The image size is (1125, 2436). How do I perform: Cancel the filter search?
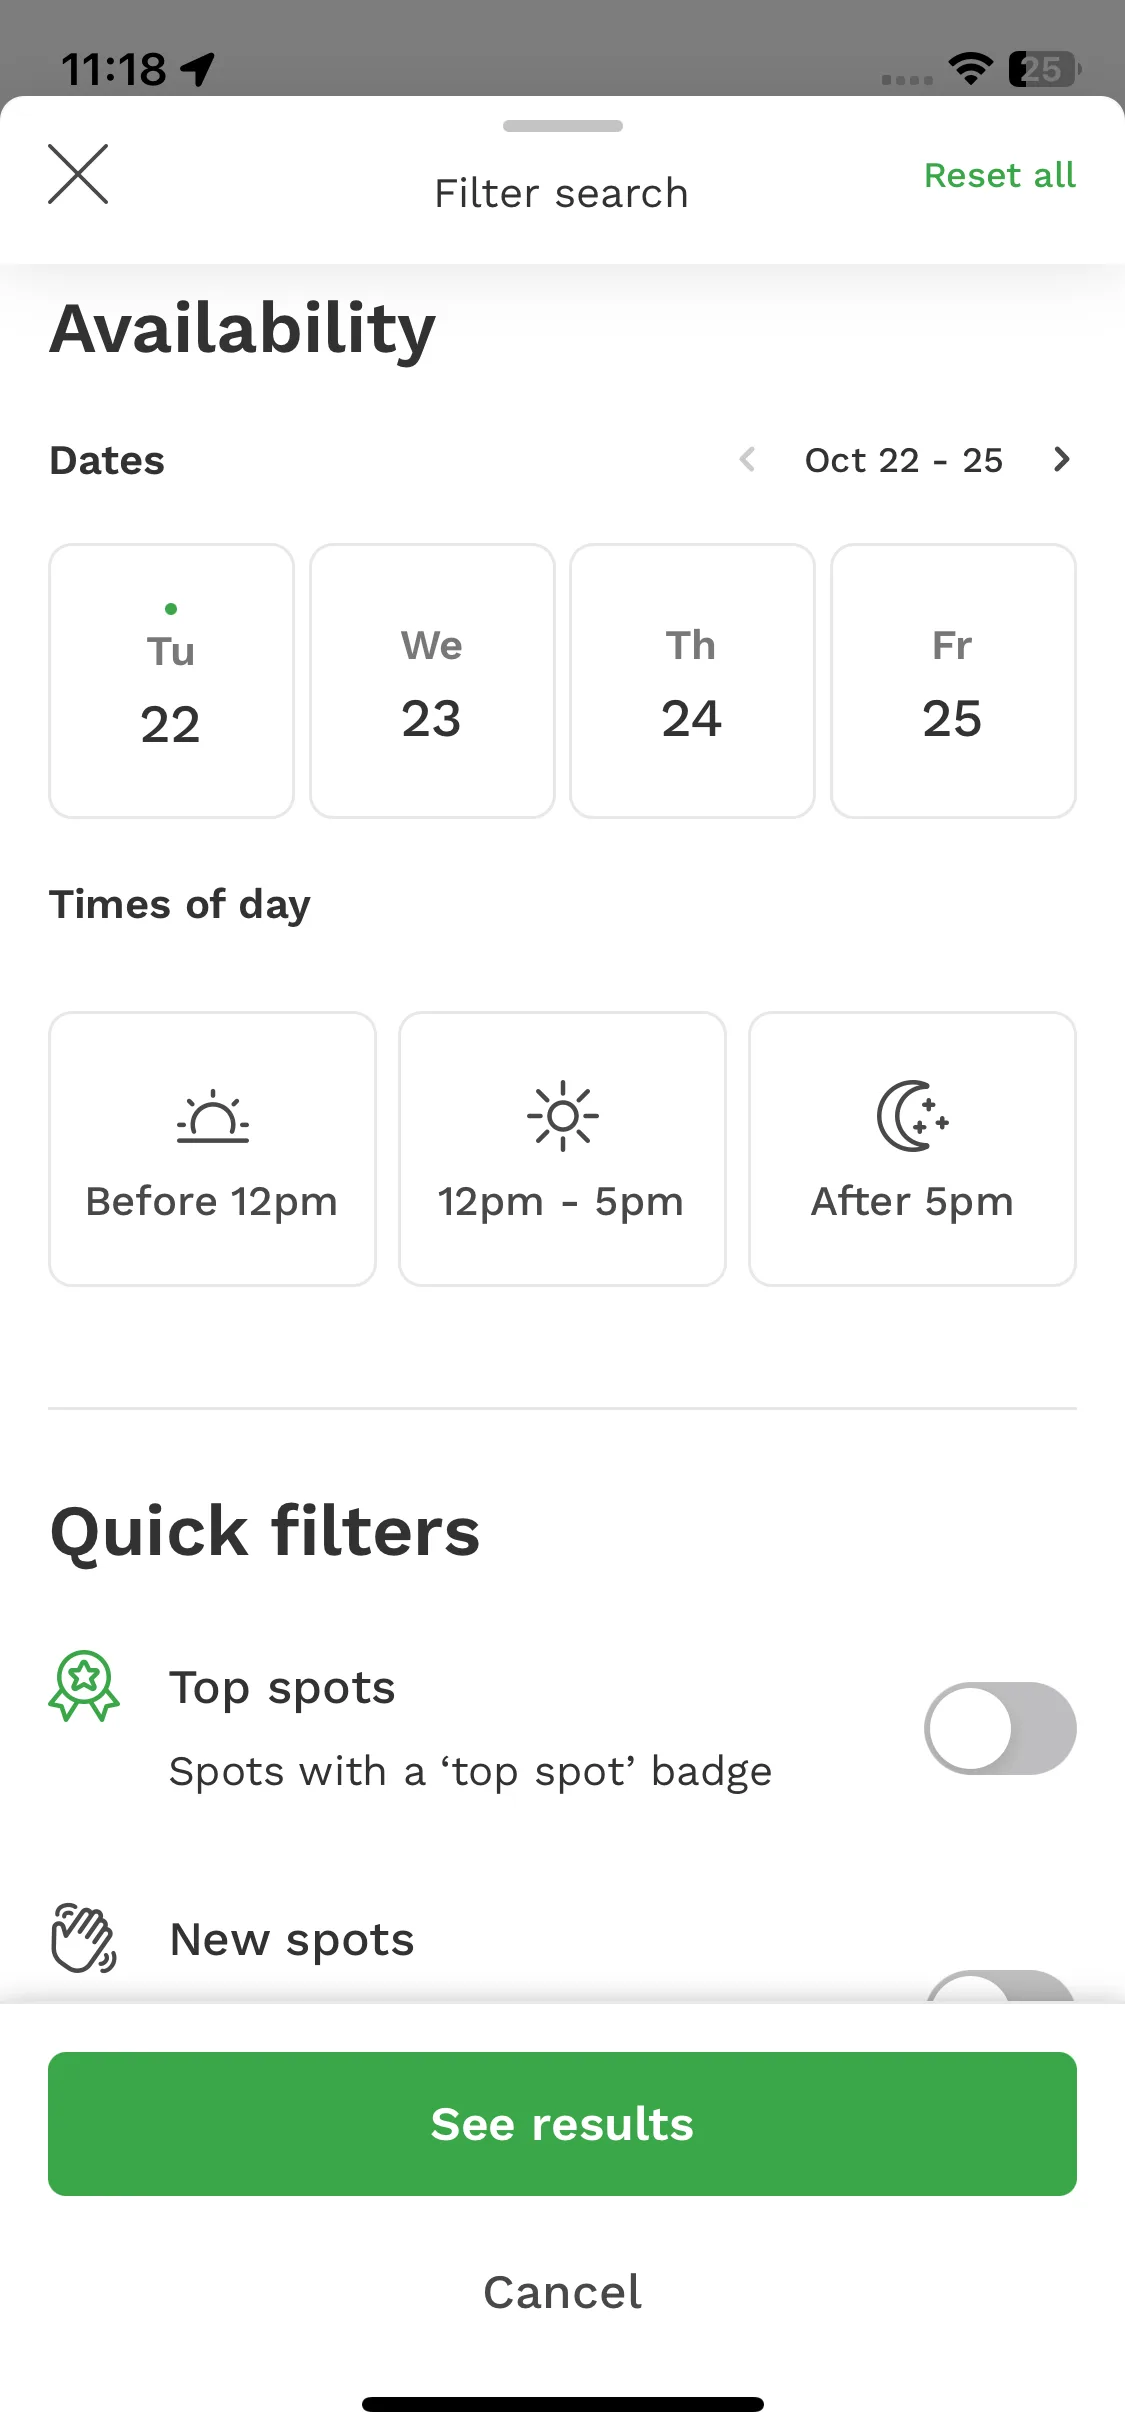[562, 2292]
